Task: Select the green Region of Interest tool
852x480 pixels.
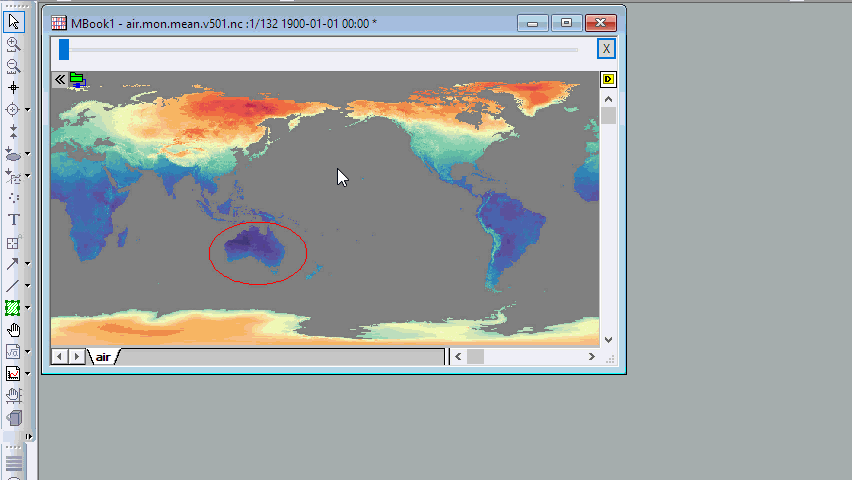Action: [13, 307]
